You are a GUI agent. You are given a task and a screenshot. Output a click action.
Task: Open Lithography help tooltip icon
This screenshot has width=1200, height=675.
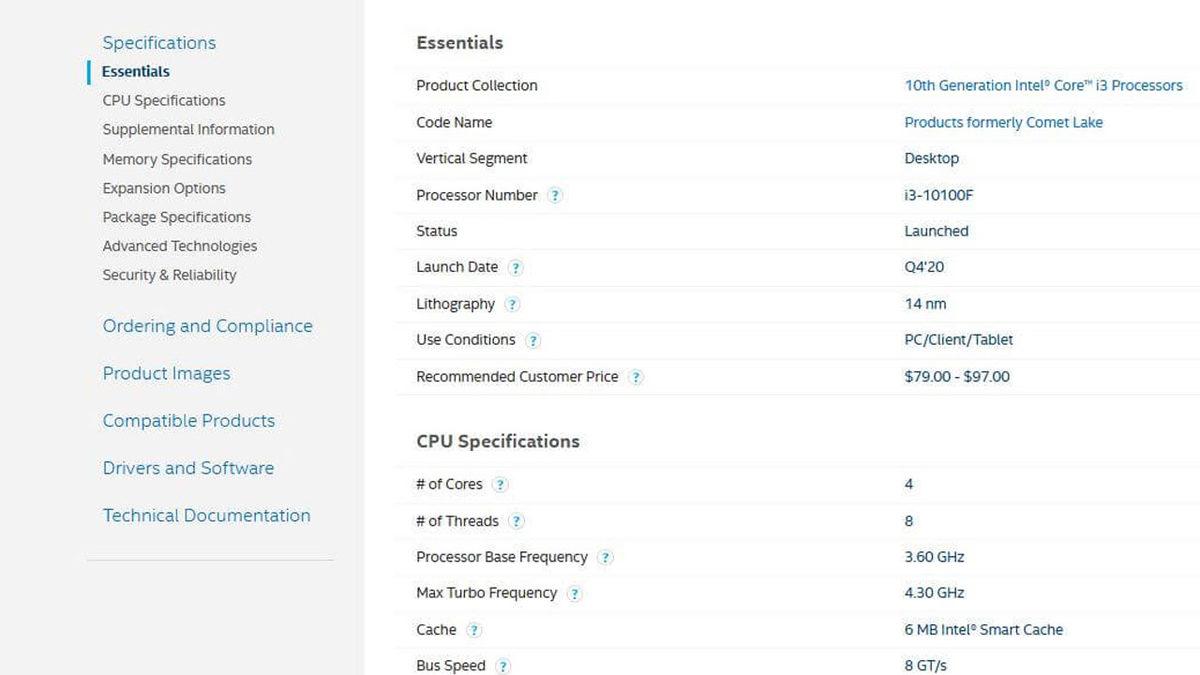point(512,304)
